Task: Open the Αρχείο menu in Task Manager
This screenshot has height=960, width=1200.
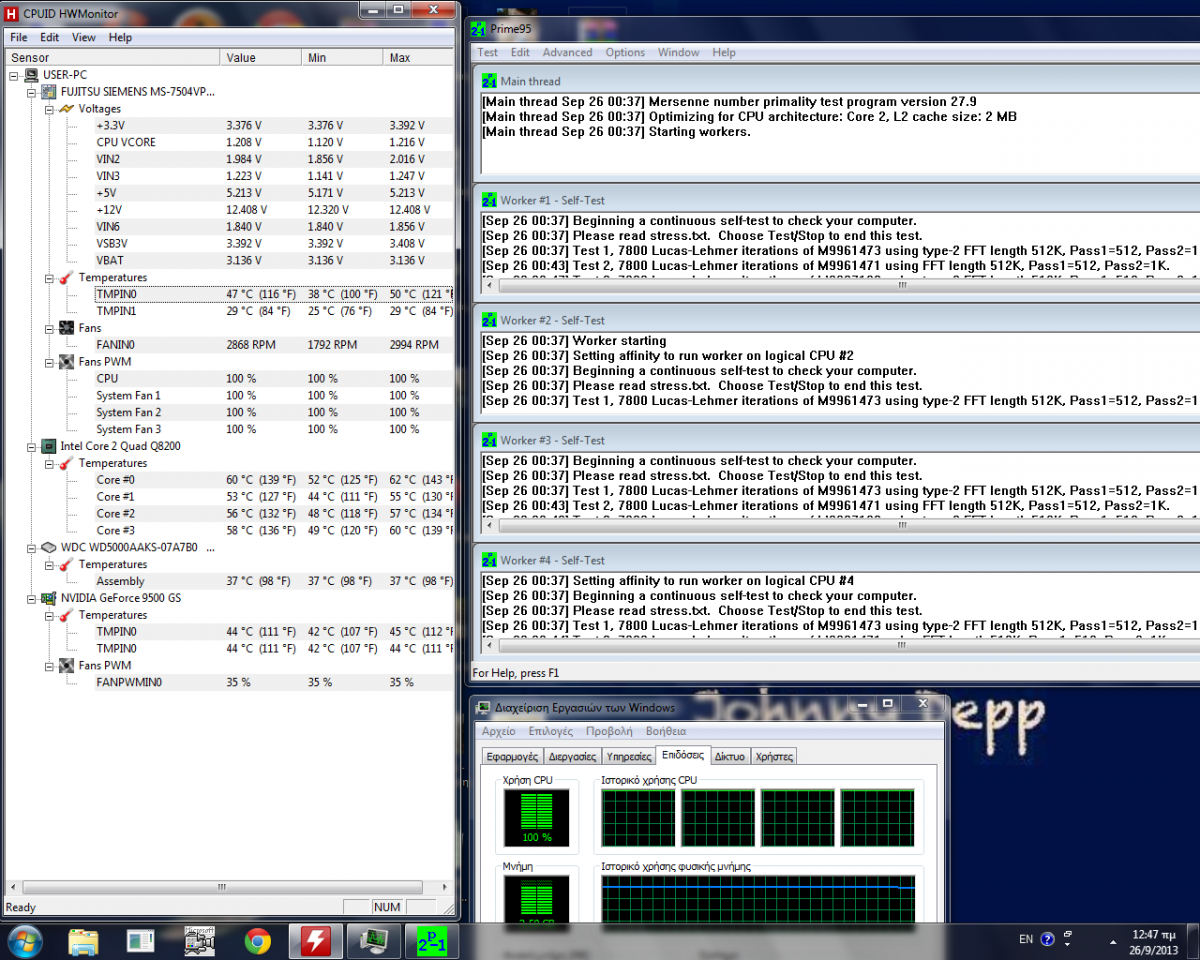Action: tap(498, 731)
